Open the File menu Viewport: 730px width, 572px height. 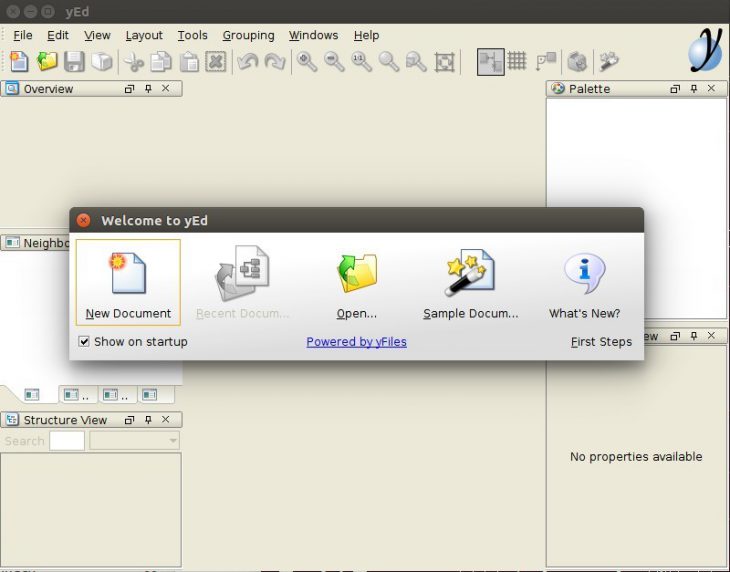point(23,35)
